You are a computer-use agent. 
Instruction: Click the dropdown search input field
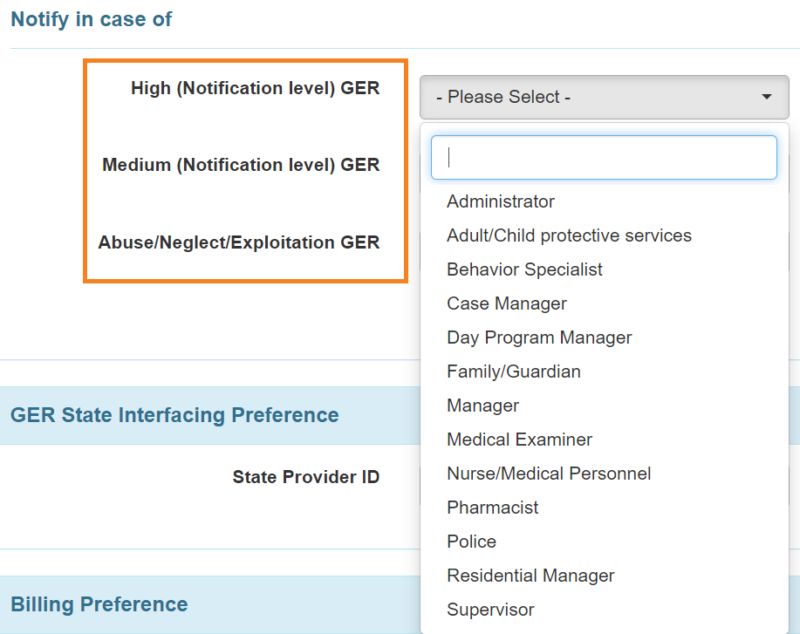(x=604, y=157)
